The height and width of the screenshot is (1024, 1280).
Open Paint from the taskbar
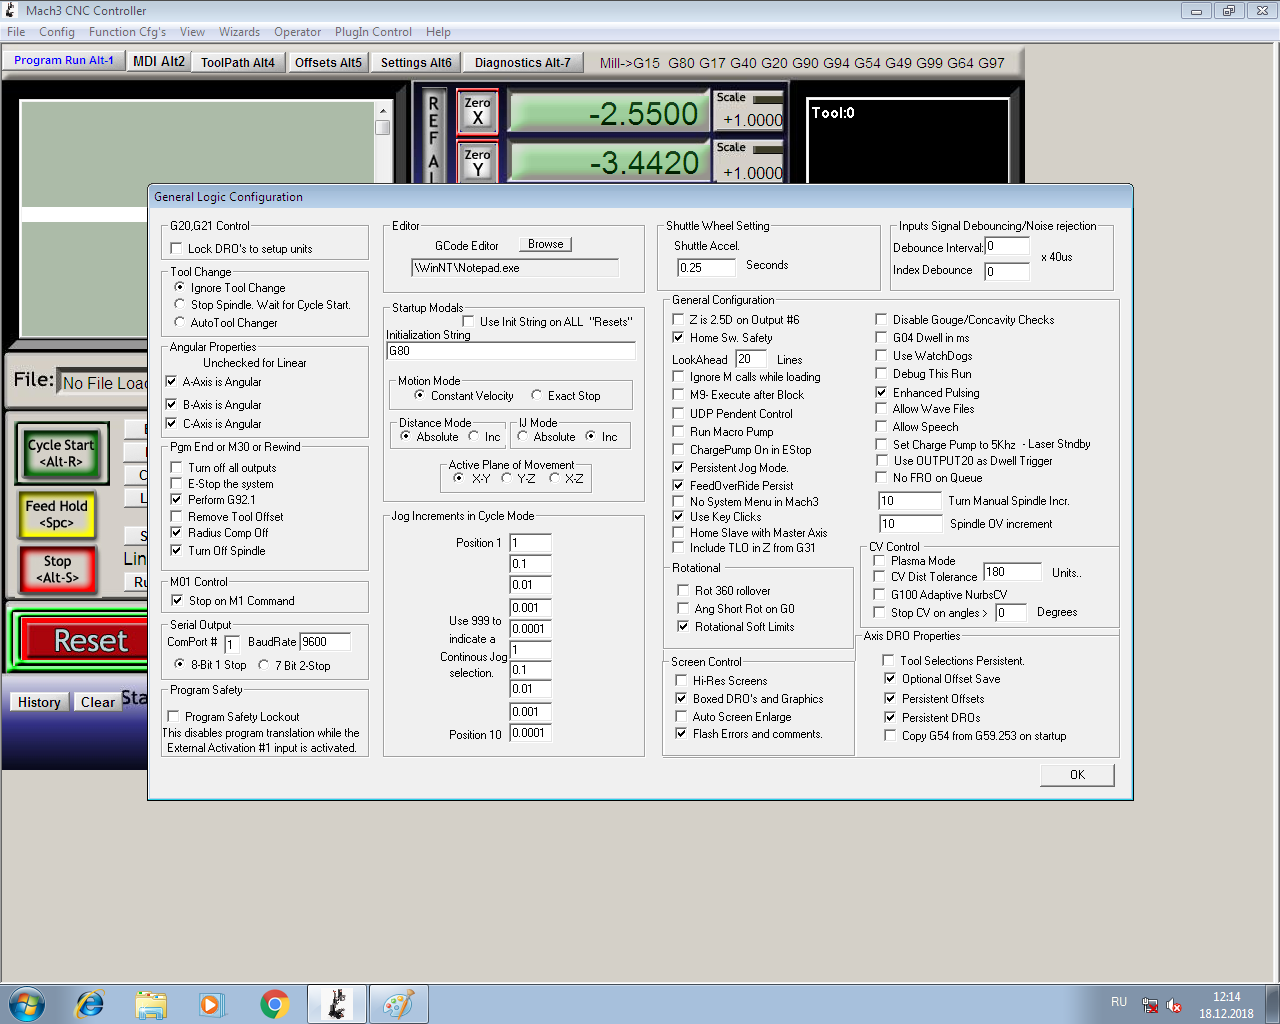pos(399,1004)
